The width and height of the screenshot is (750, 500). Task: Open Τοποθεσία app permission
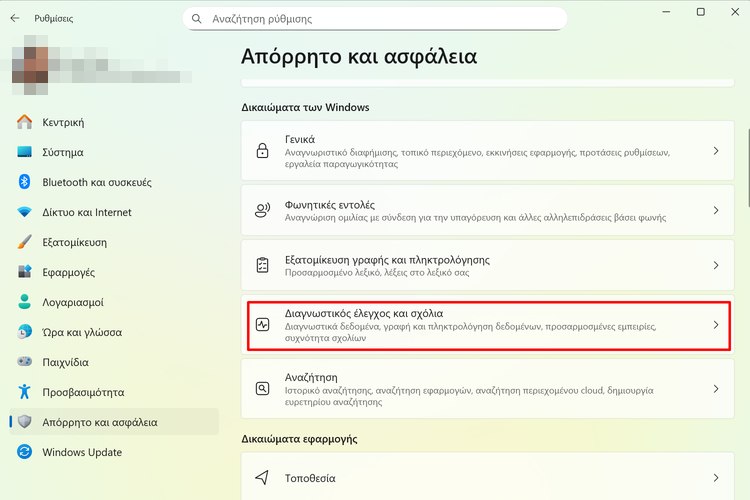click(x=487, y=478)
